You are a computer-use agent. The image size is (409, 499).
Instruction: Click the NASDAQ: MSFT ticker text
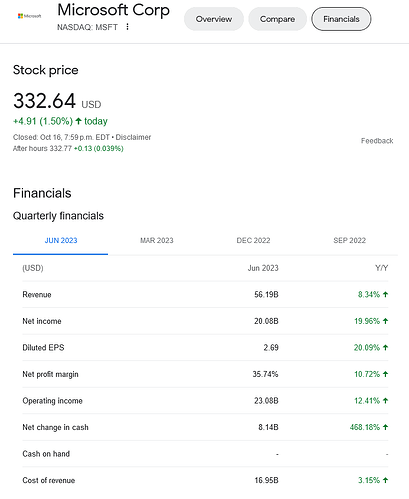click(x=87, y=27)
